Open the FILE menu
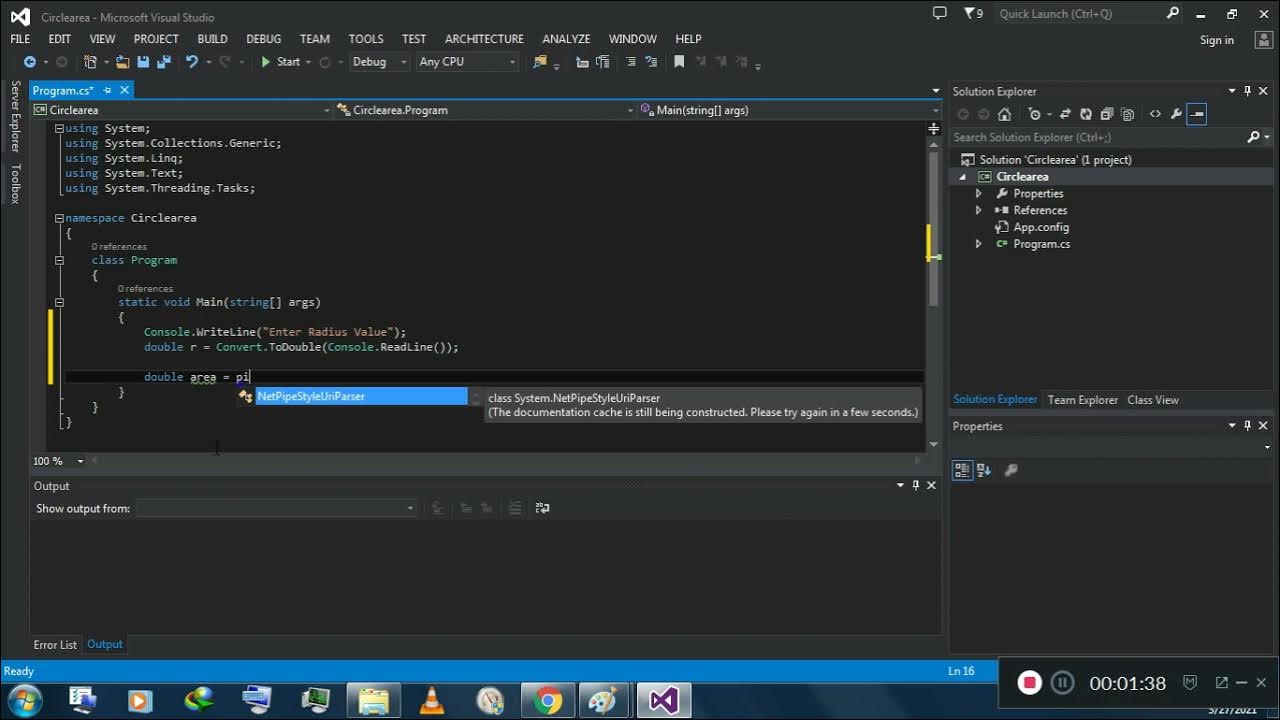Image resolution: width=1280 pixels, height=720 pixels. [20, 39]
